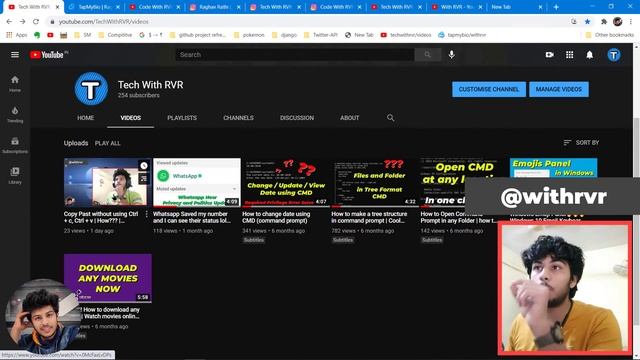Start voice search with microphone icon
This screenshot has height=360, width=640.
click(451, 55)
